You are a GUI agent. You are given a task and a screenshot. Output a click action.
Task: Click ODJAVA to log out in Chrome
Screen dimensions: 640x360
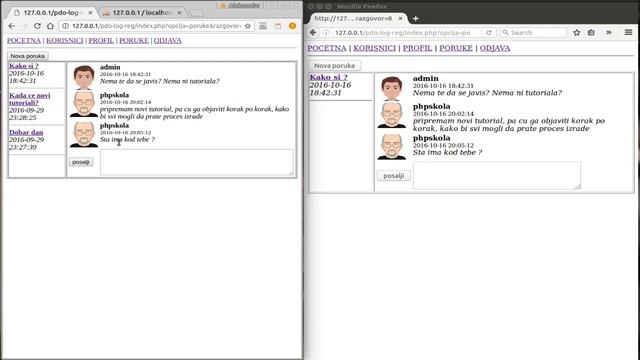[167, 40]
